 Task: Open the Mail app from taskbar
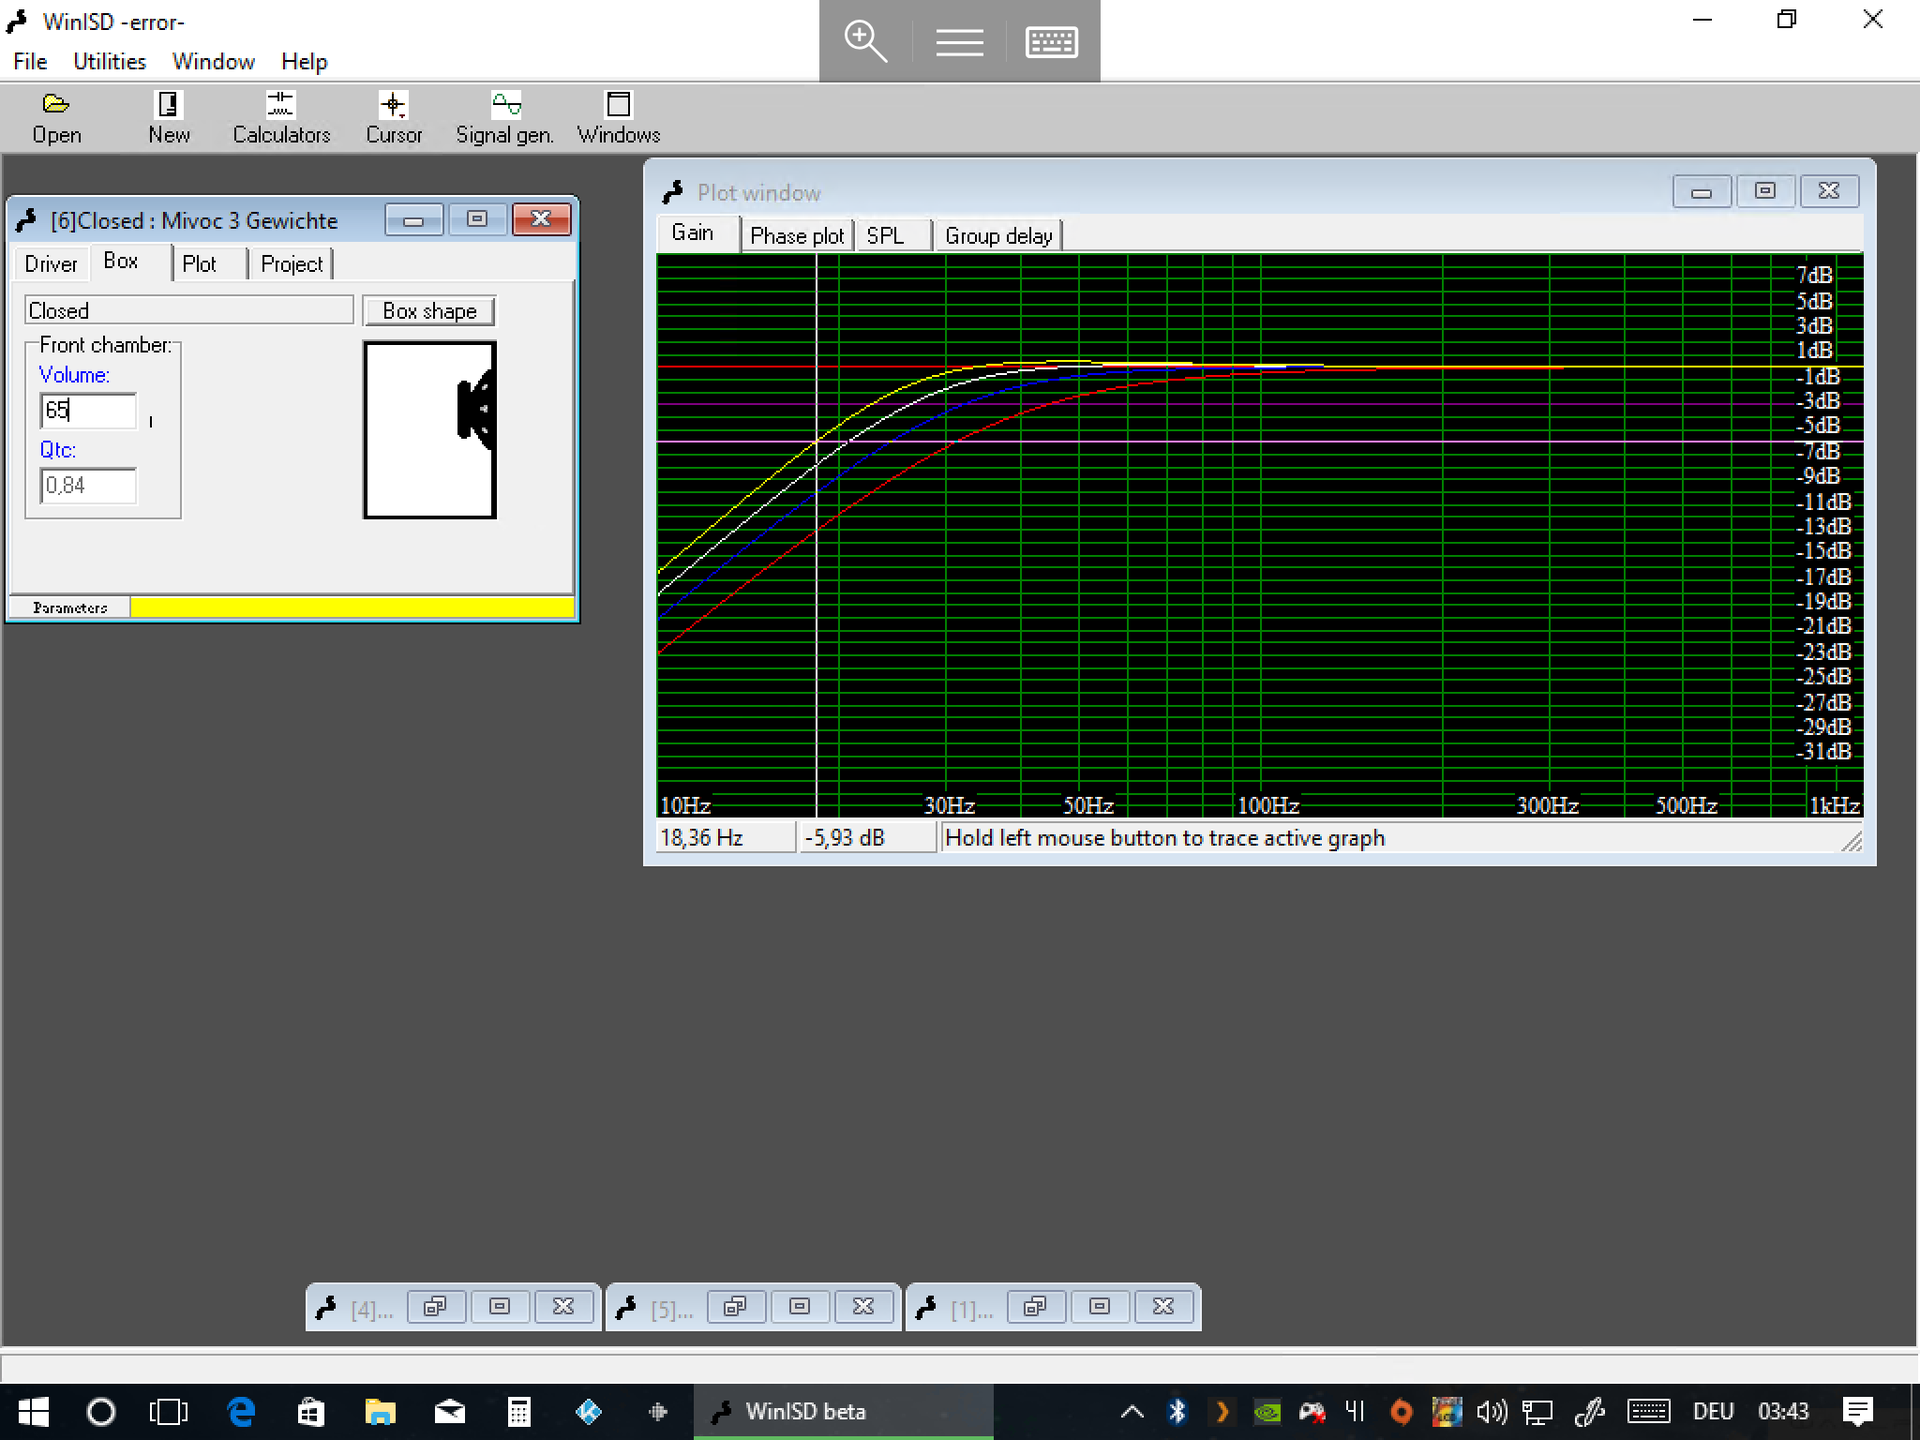coord(450,1412)
